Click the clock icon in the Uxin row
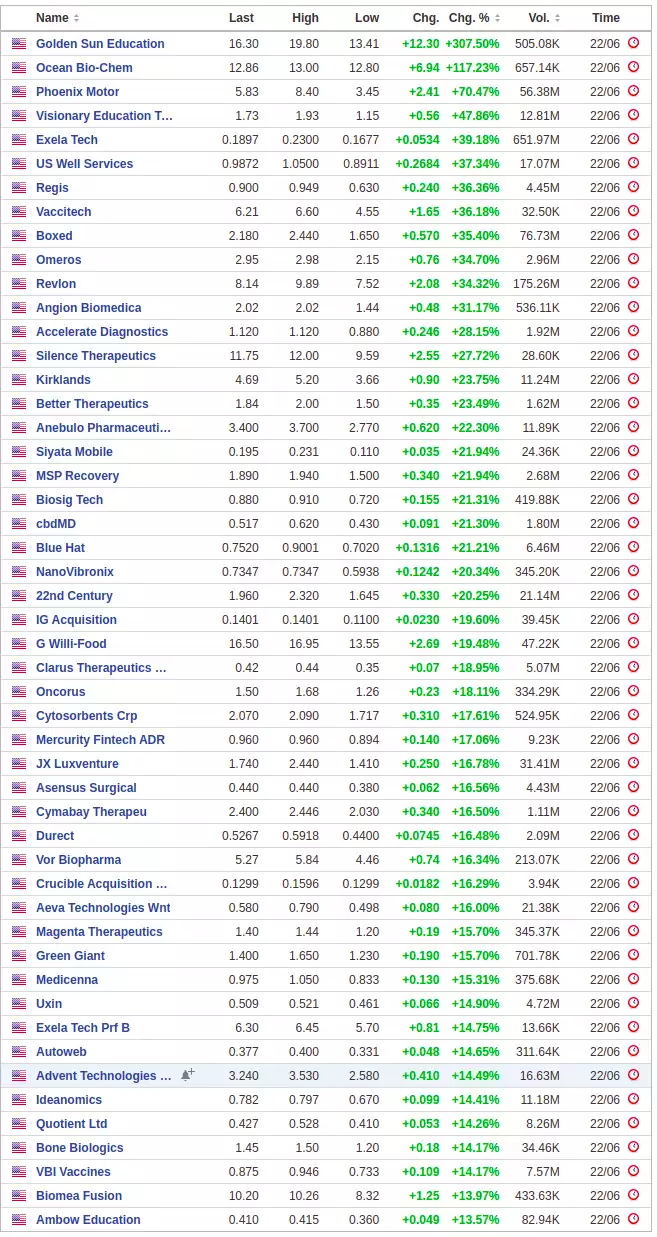Screen dimensions: 657x1237 coord(633,1003)
